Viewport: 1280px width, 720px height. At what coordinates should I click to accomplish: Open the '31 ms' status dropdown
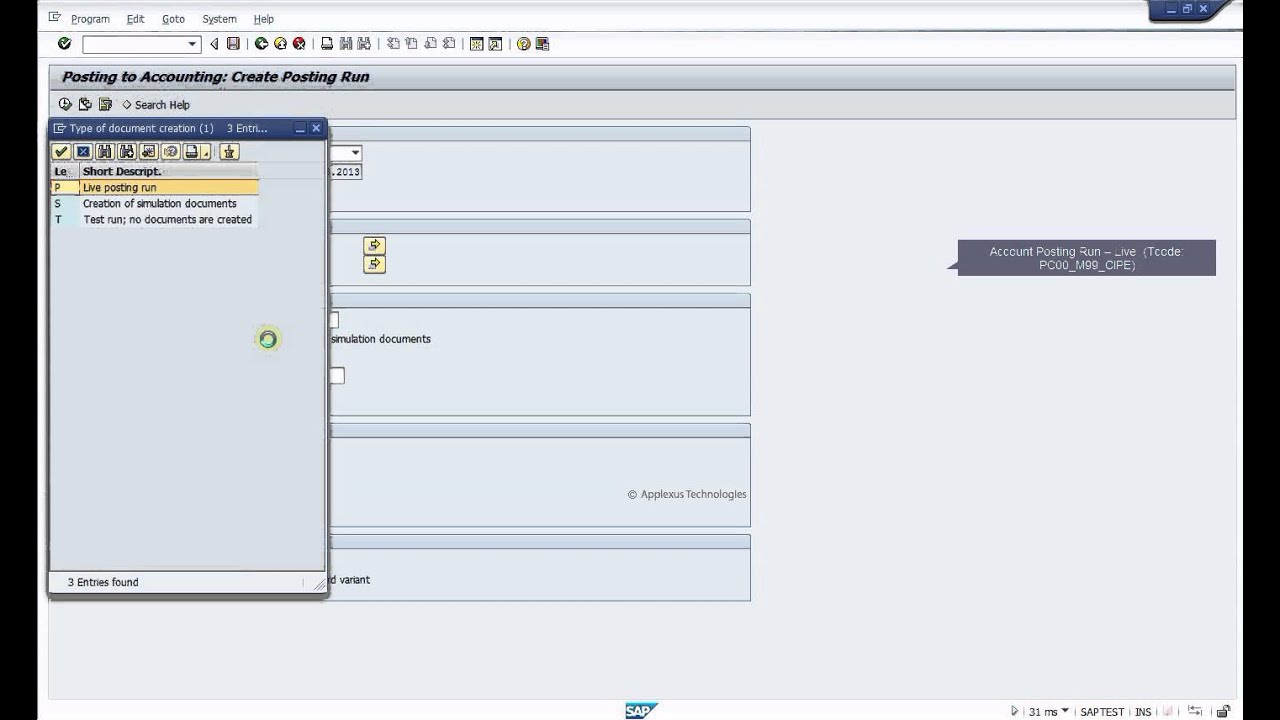coord(1048,712)
